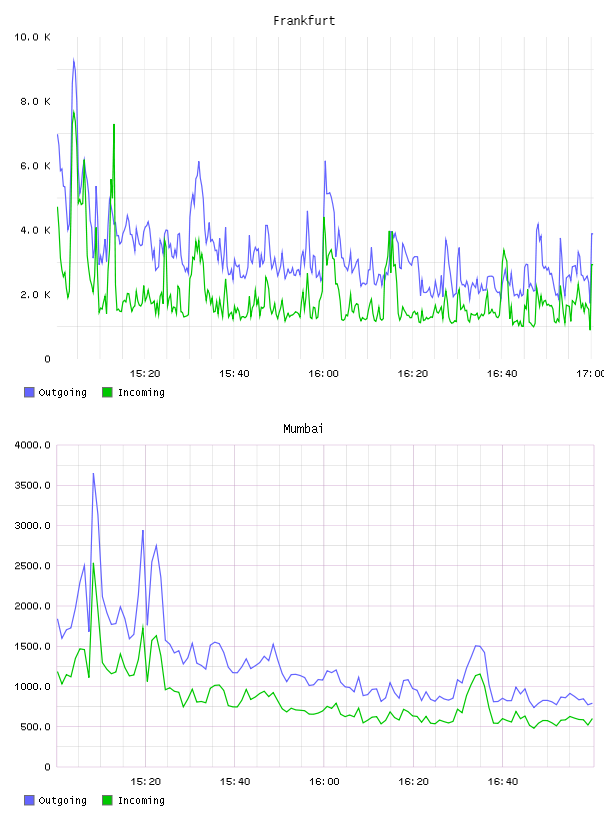This screenshot has width=608, height=816.
Task: Click the 16:00 time label in Frankfurt chart
Action: [x=323, y=374]
